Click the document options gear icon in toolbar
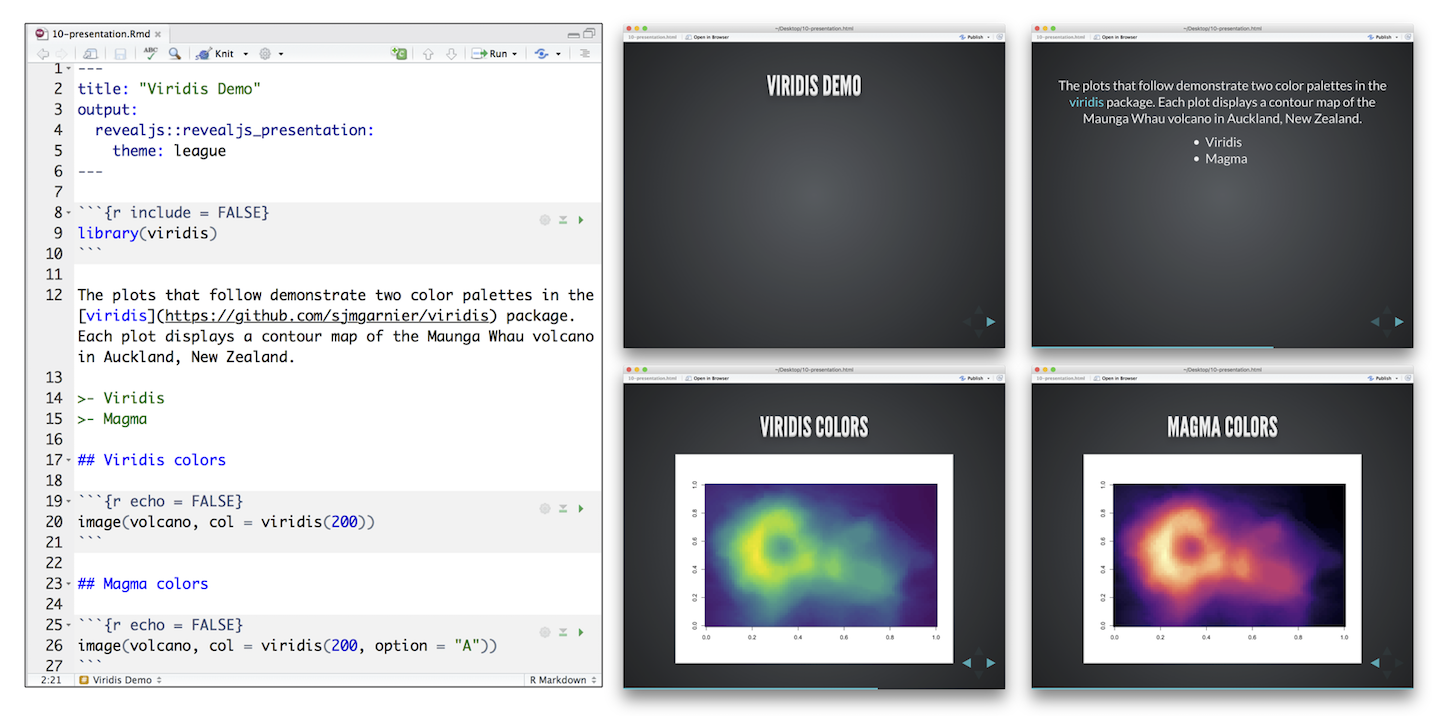 coord(265,54)
